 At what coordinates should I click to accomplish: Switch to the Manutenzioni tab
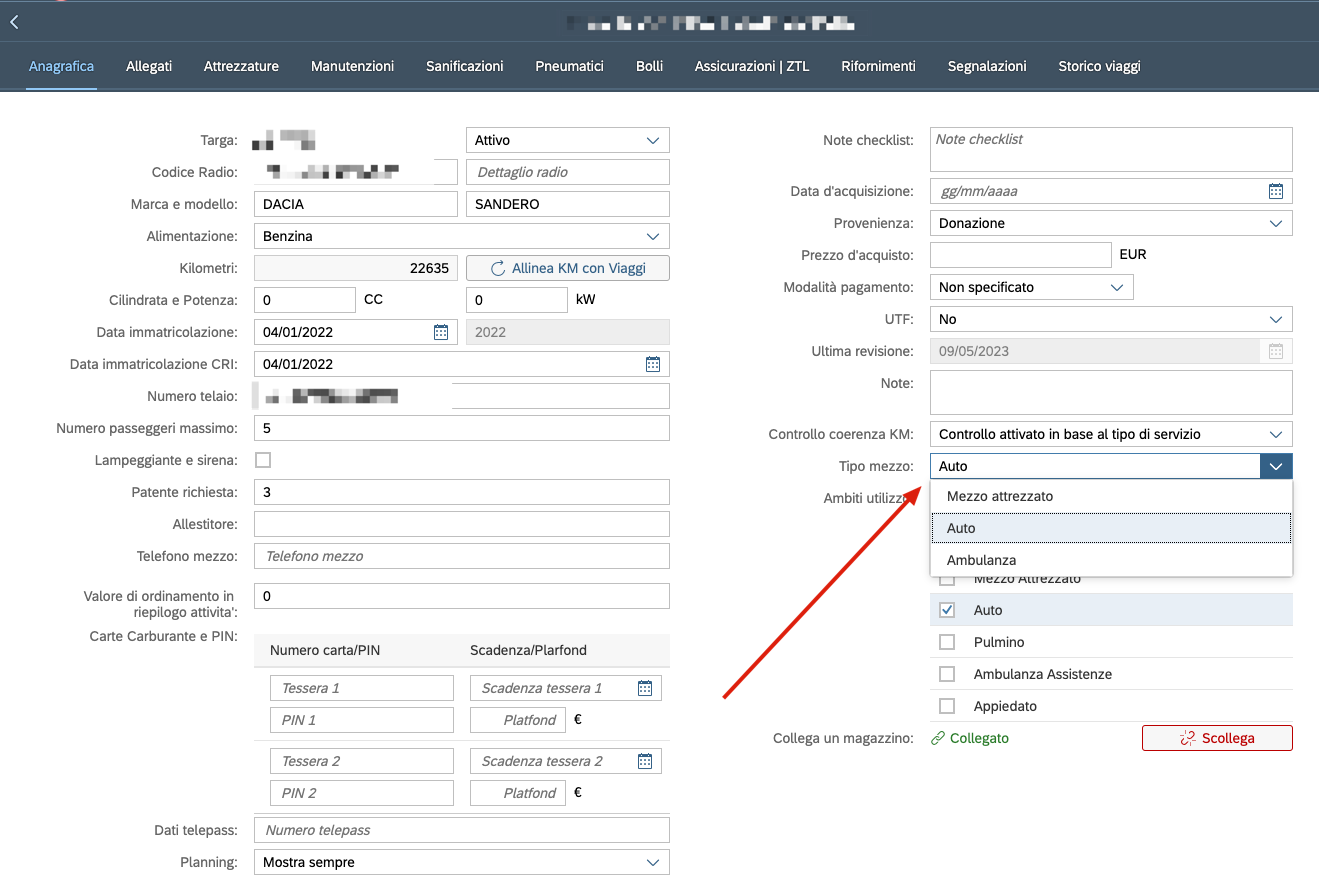click(352, 66)
